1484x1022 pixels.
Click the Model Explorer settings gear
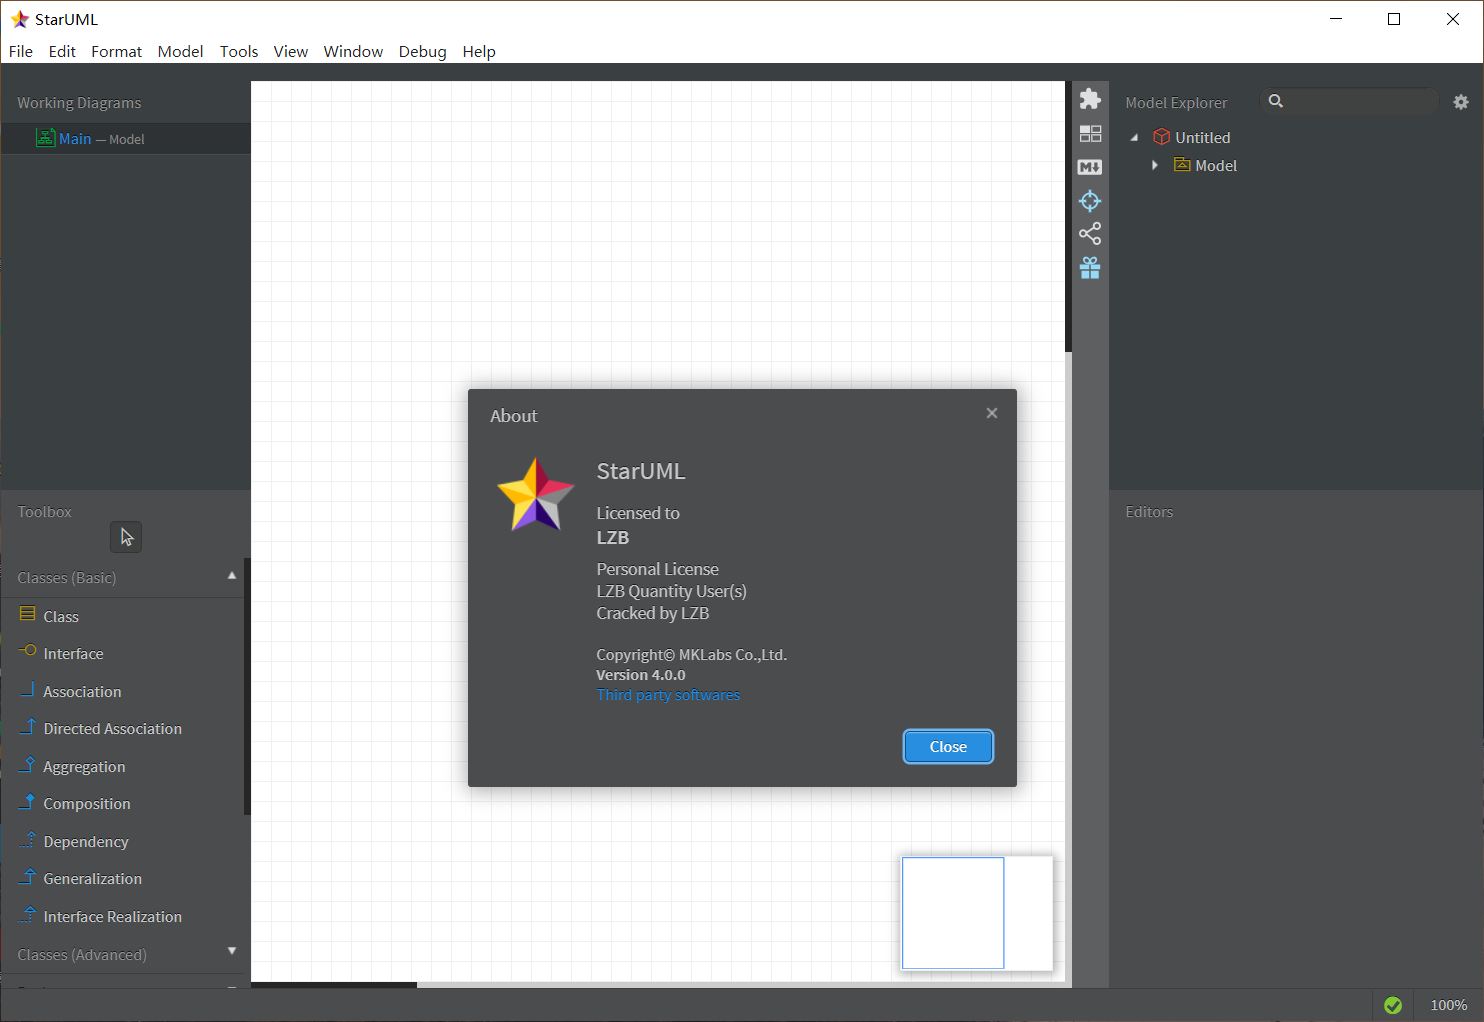tap(1461, 102)
